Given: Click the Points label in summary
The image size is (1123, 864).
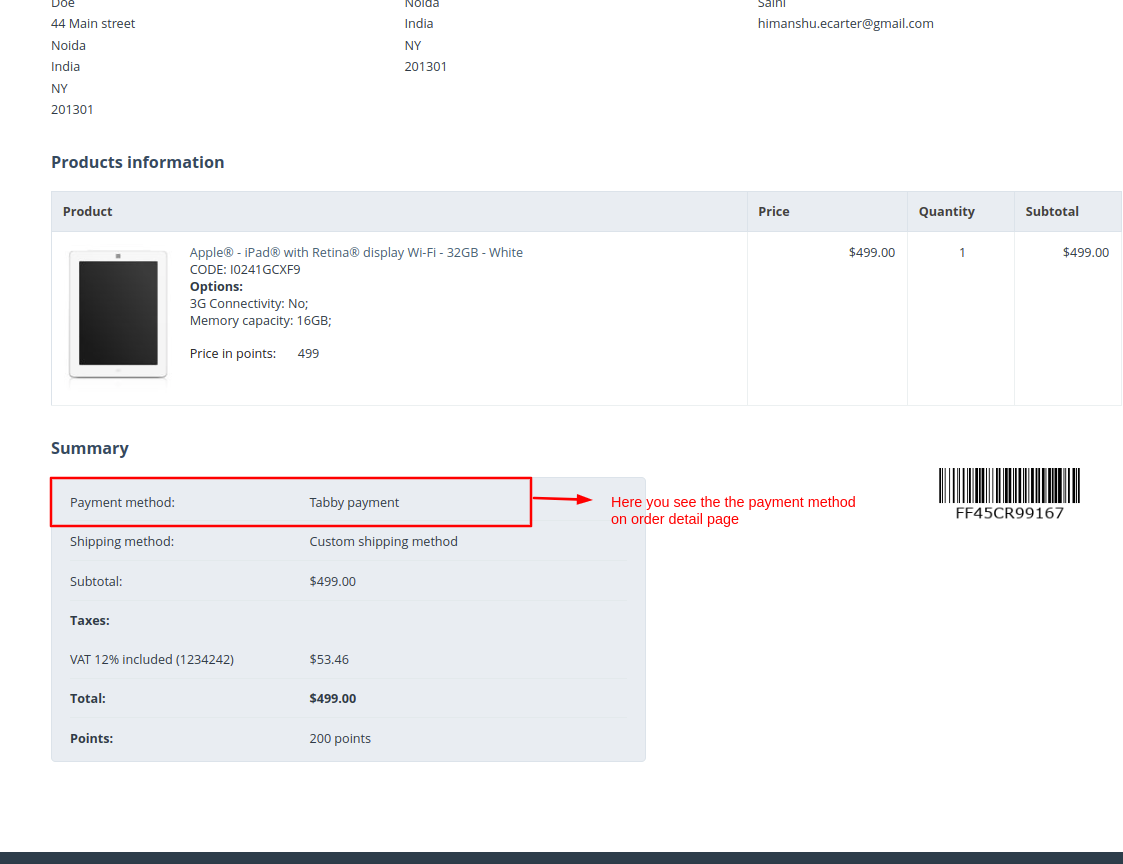Looking at the screenshot, I should (91, 738).
